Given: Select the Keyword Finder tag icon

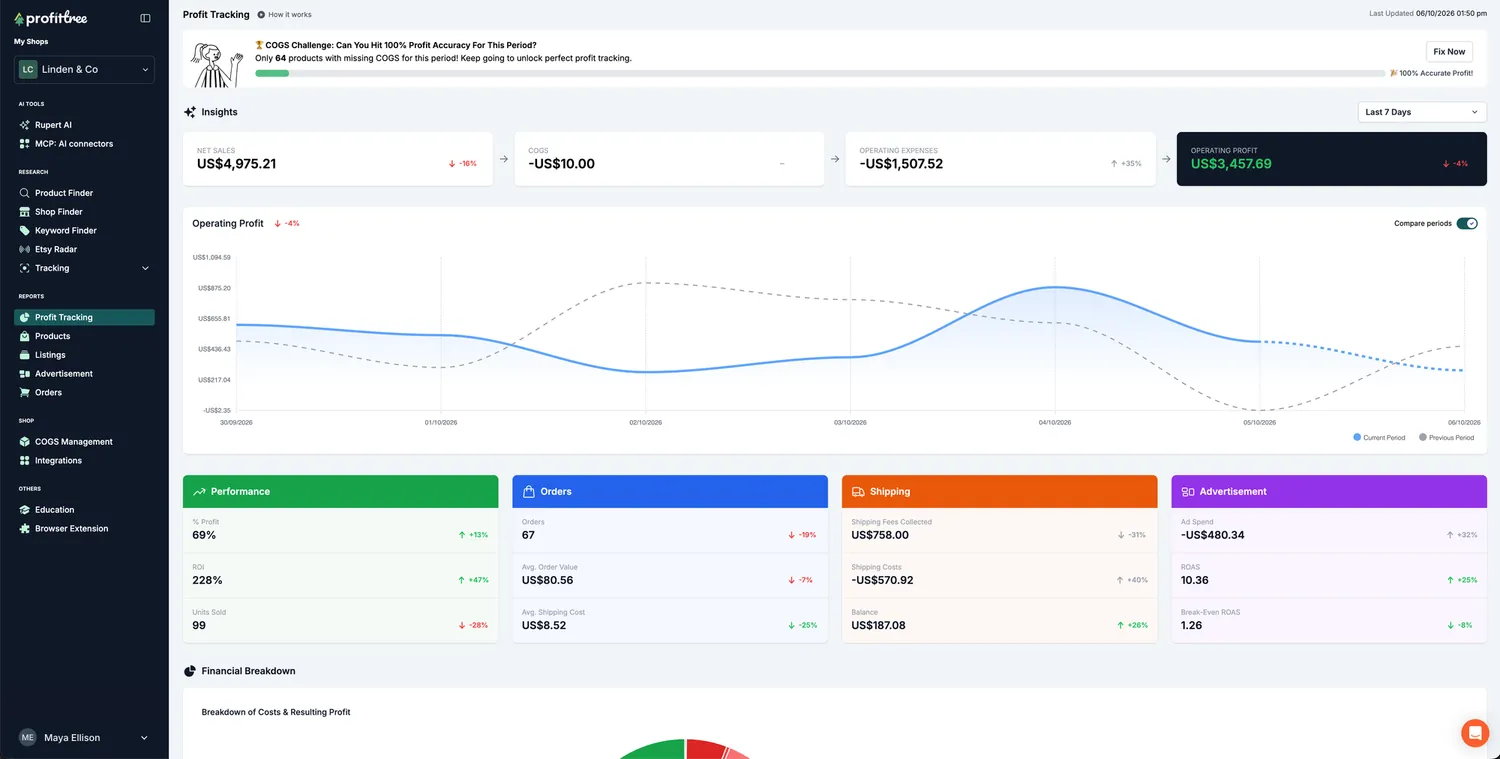Looking at the screenshot, I should coord(25,231).
